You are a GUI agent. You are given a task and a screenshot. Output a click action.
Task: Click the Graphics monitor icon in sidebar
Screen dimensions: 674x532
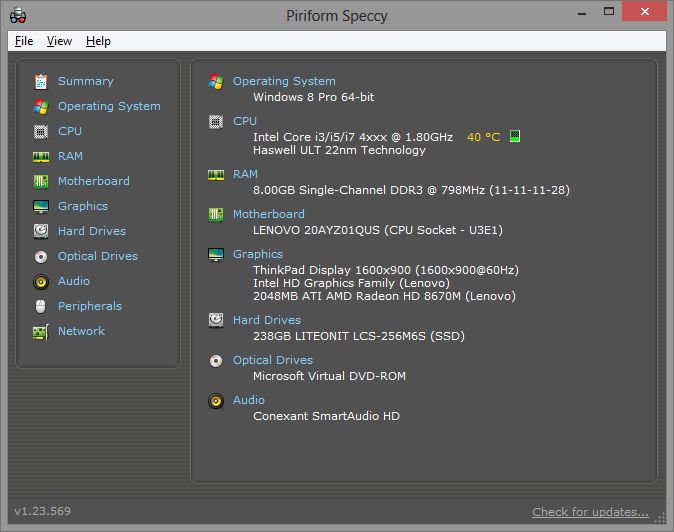[x=41, y=206]
